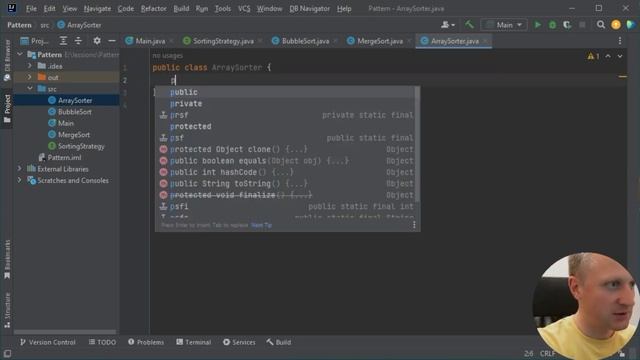Collapse the src folder

coord(30,89)
